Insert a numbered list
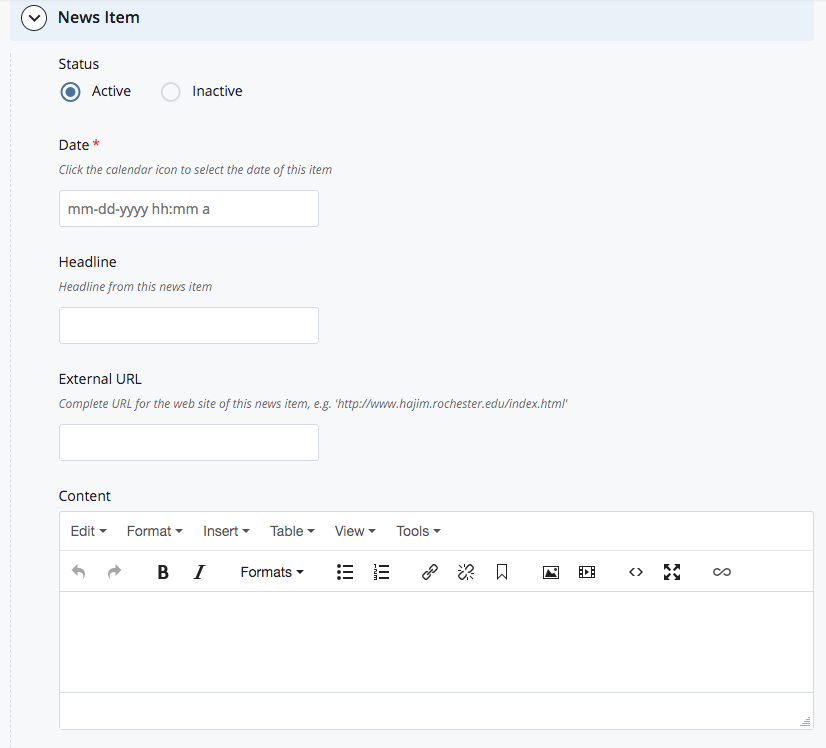826x748 pixels. pyautogui.click(x=381, y=572)
